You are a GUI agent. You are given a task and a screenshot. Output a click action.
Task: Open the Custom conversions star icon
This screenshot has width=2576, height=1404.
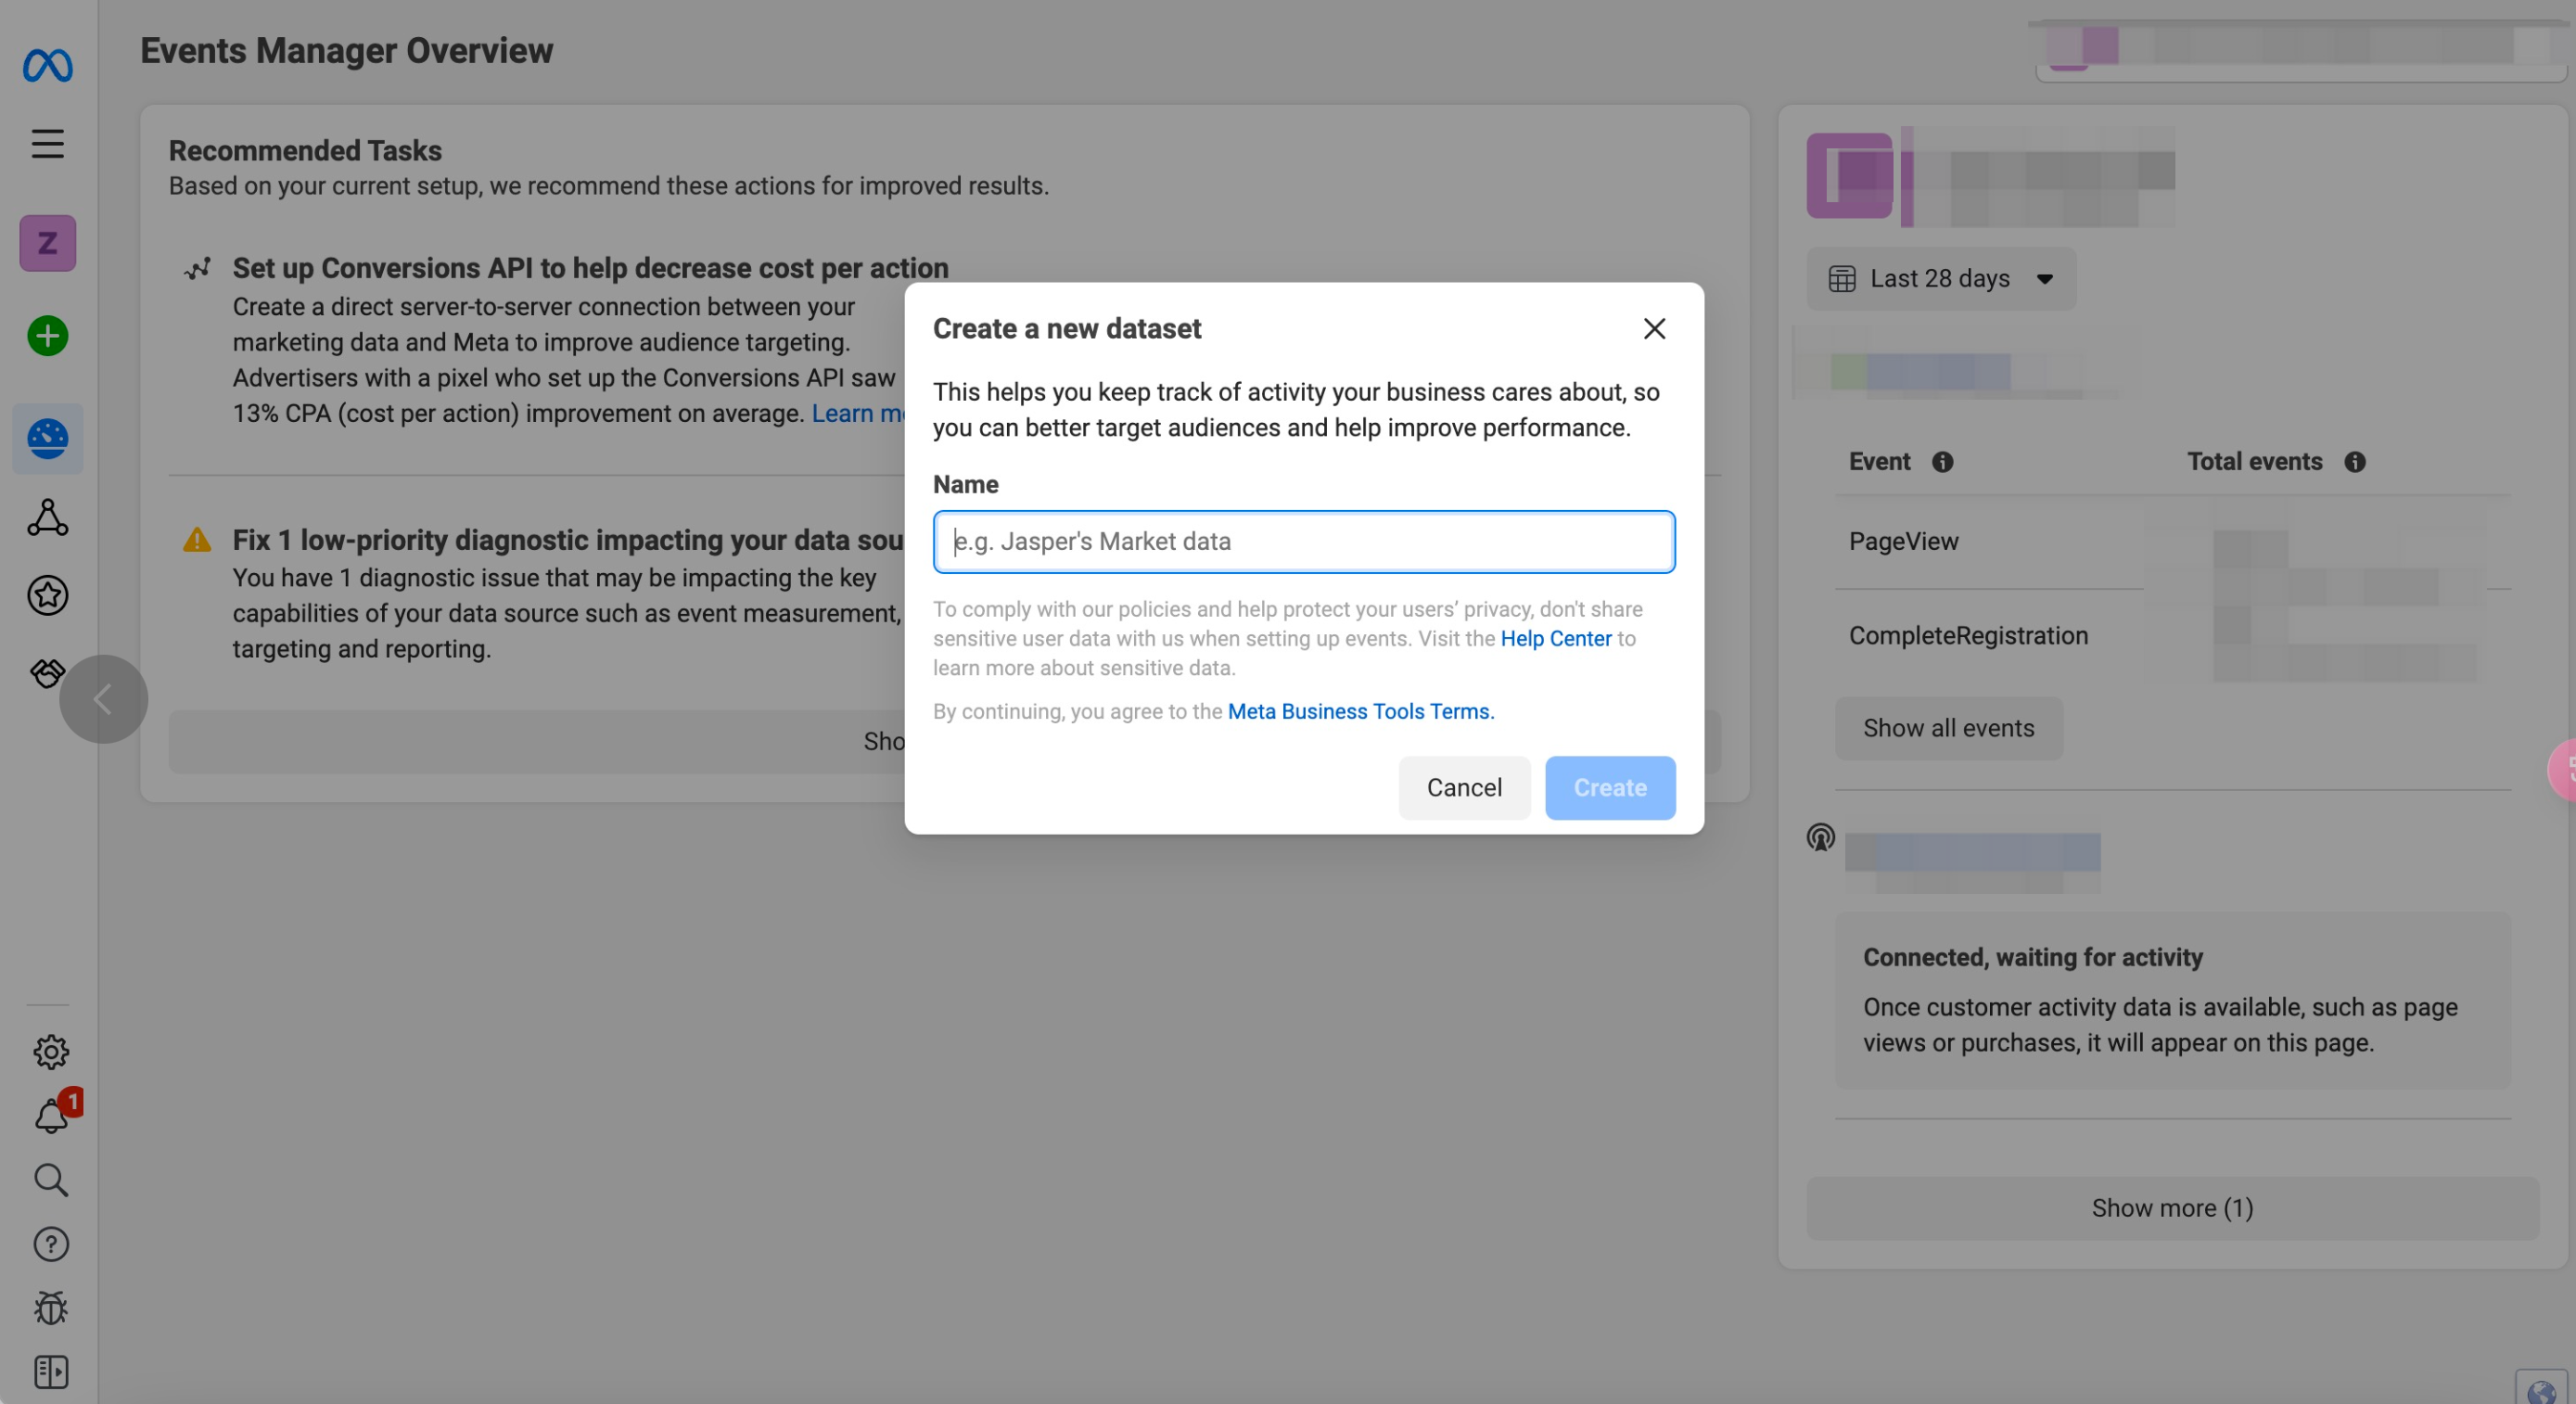48,596
